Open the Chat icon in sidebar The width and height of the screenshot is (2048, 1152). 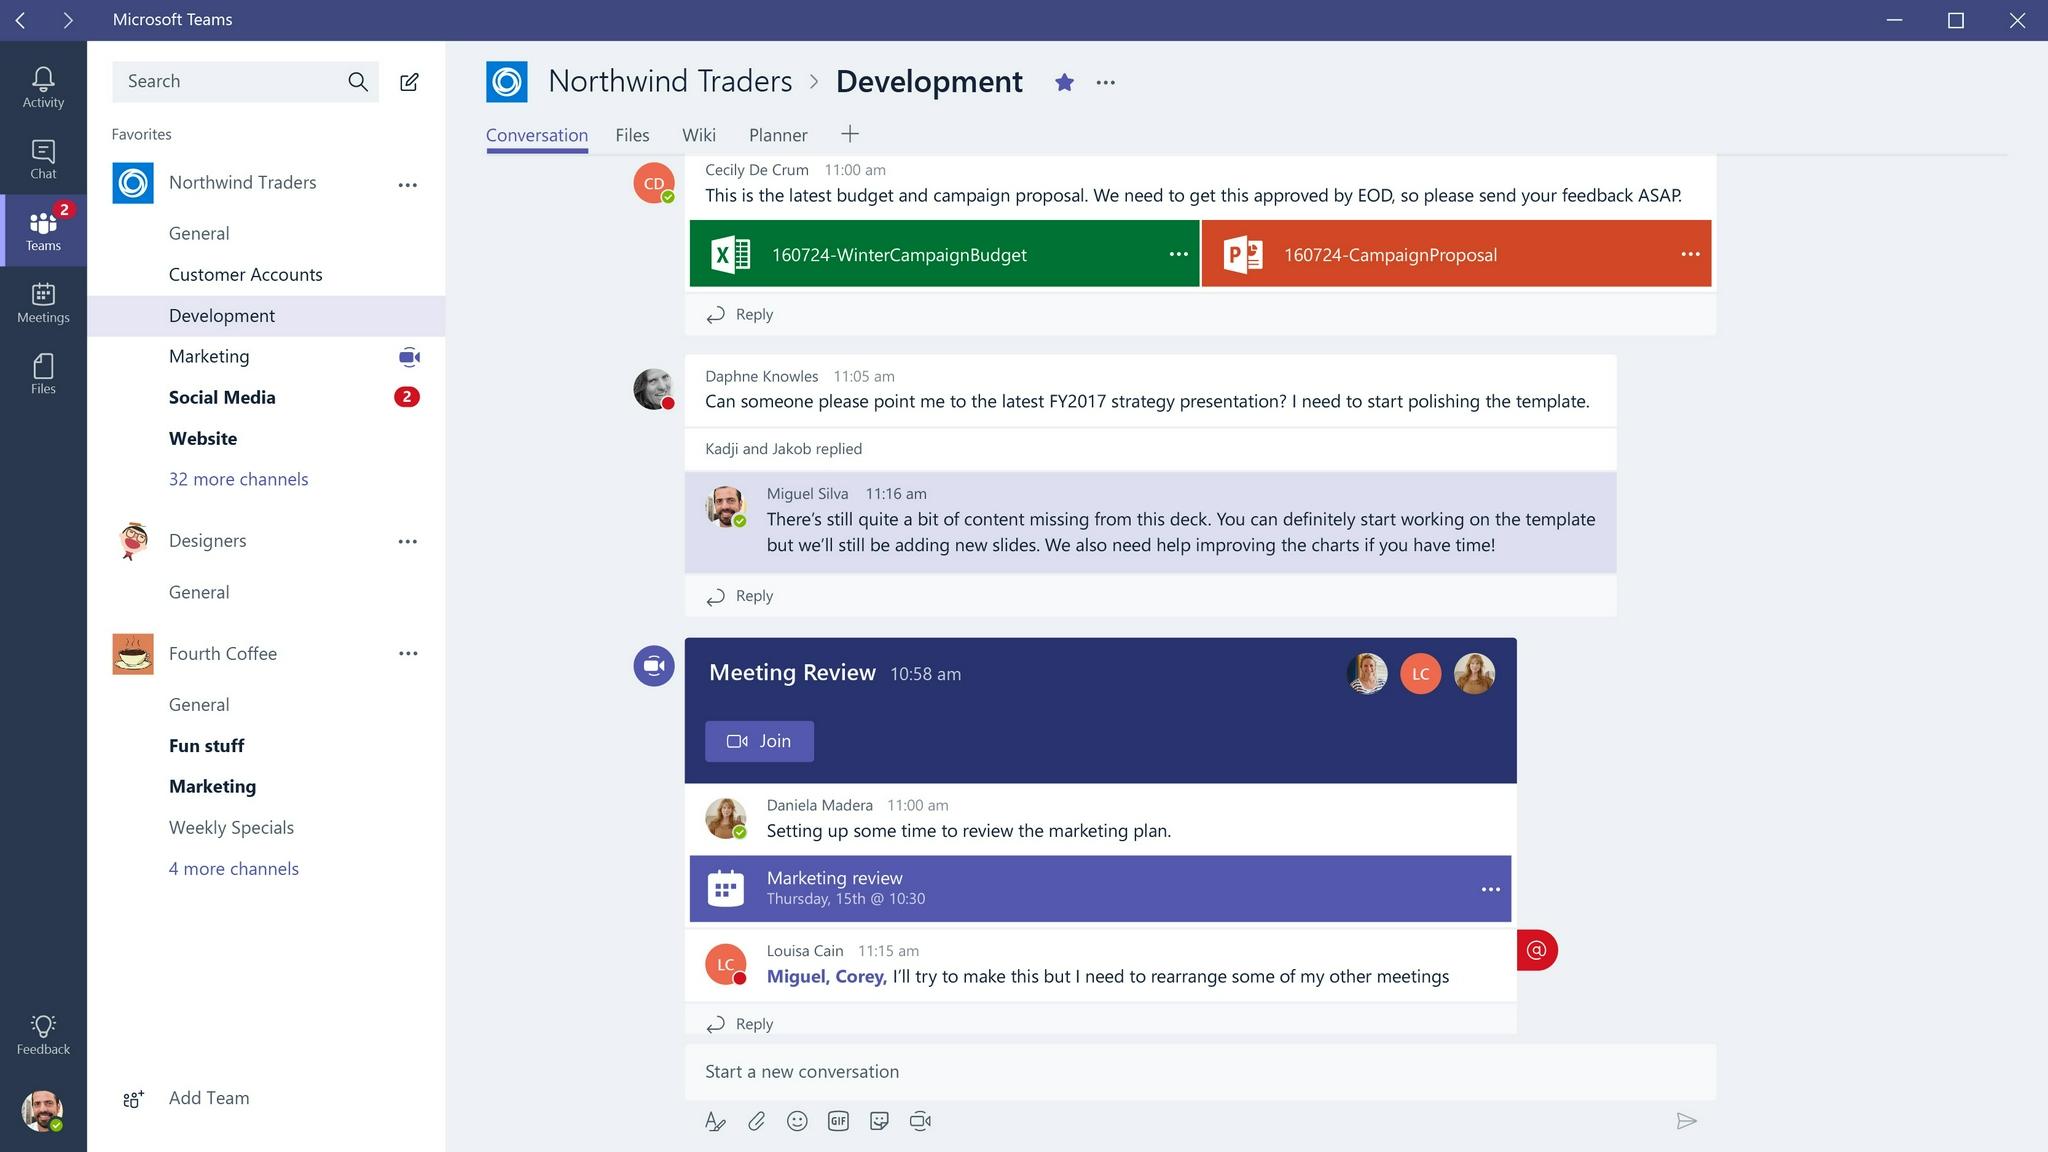42,158
